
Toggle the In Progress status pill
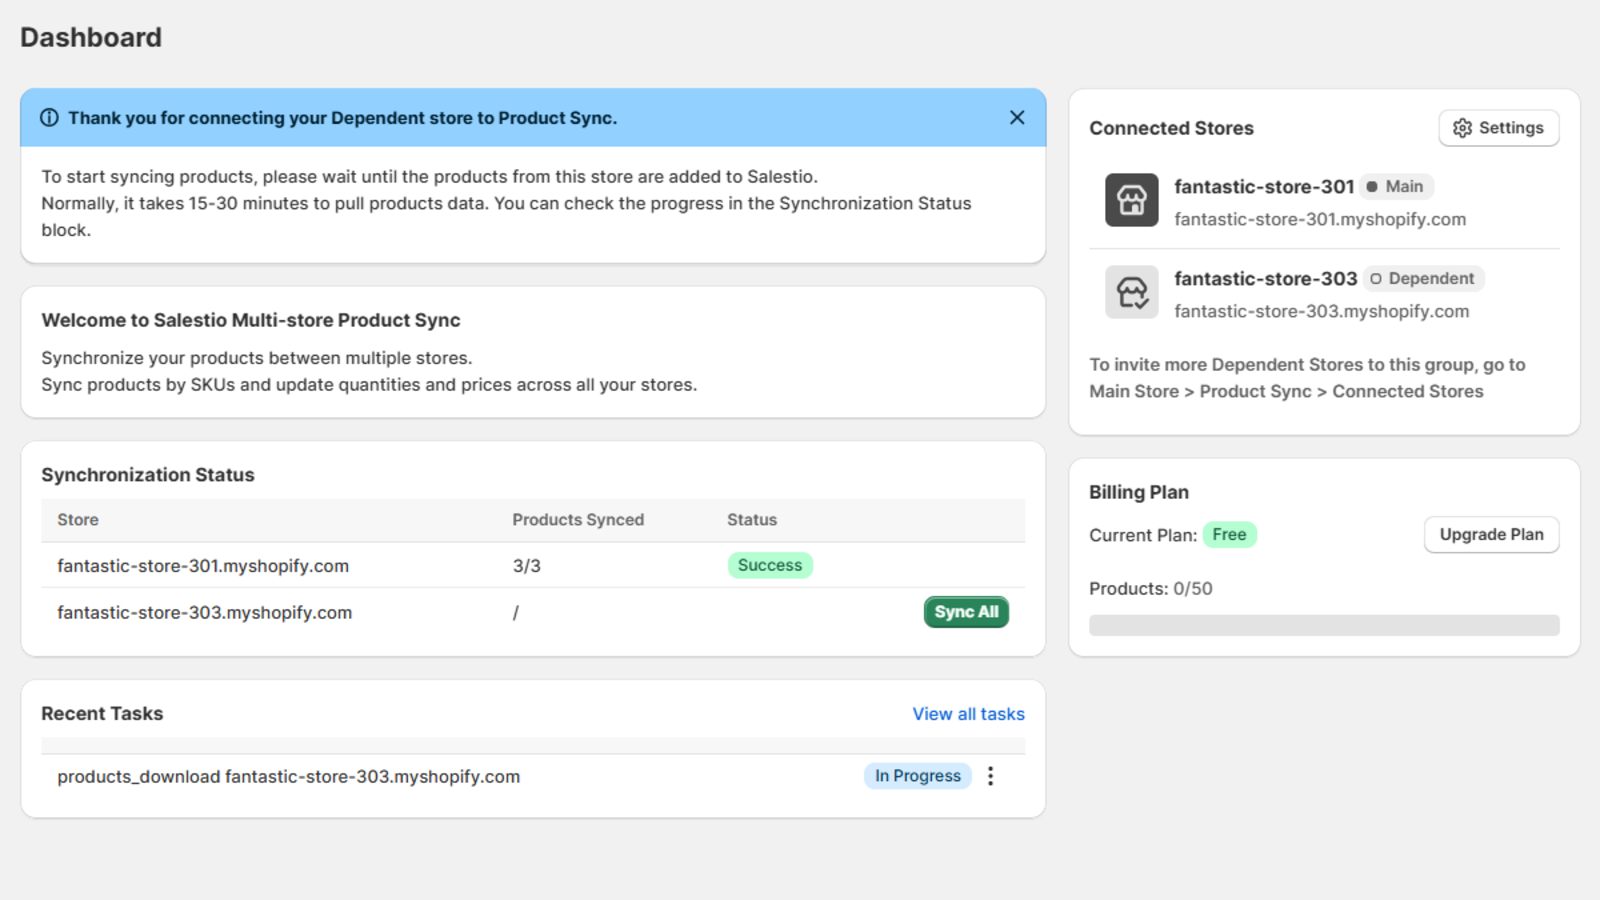[x=917, y=776]
